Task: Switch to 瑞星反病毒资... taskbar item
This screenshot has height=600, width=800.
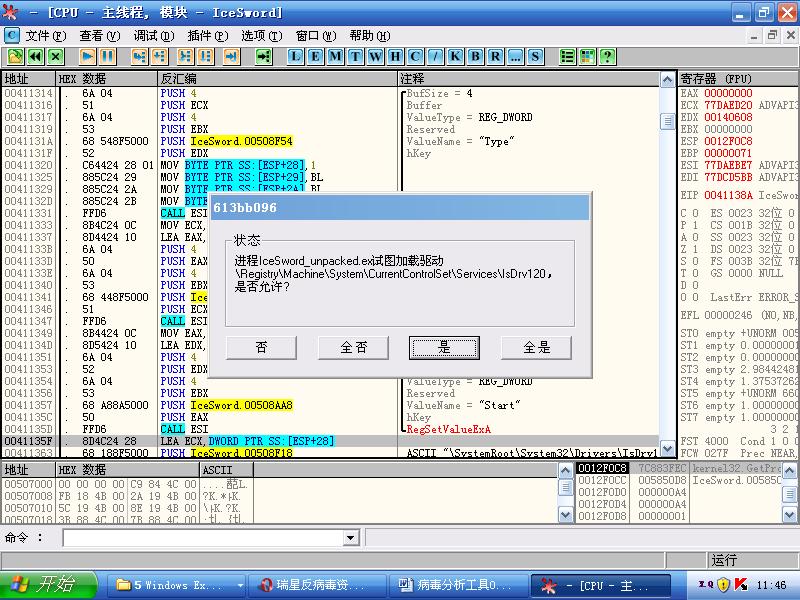Action: pos(316,585)
